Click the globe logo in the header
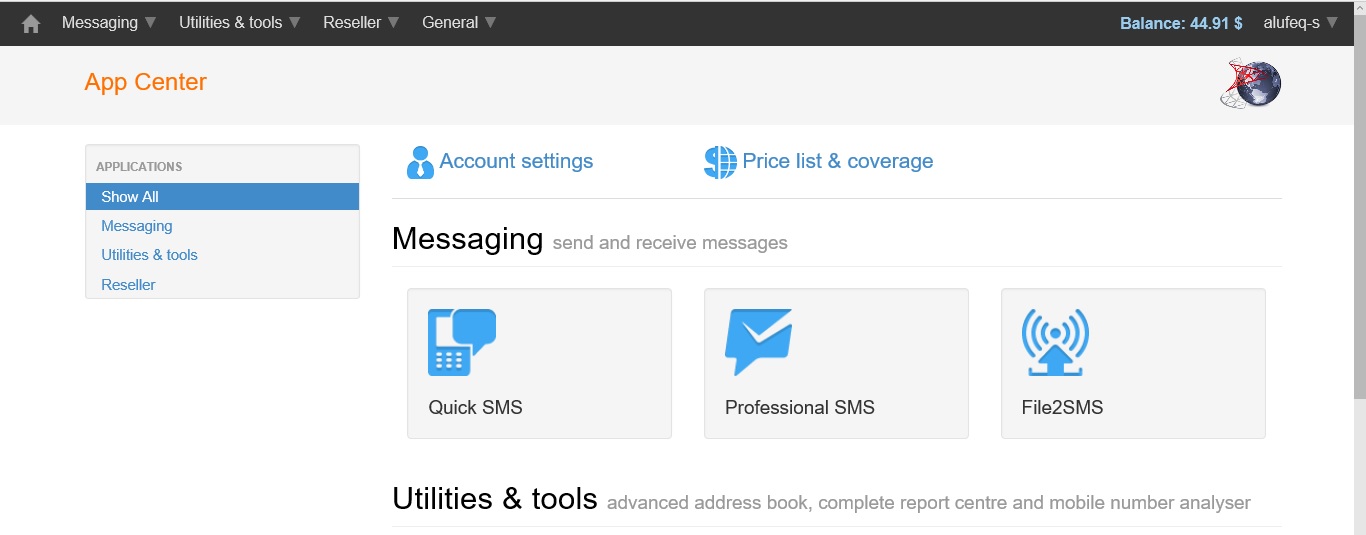This screenshot has width=1366, height=535. tap(1251, 84)
